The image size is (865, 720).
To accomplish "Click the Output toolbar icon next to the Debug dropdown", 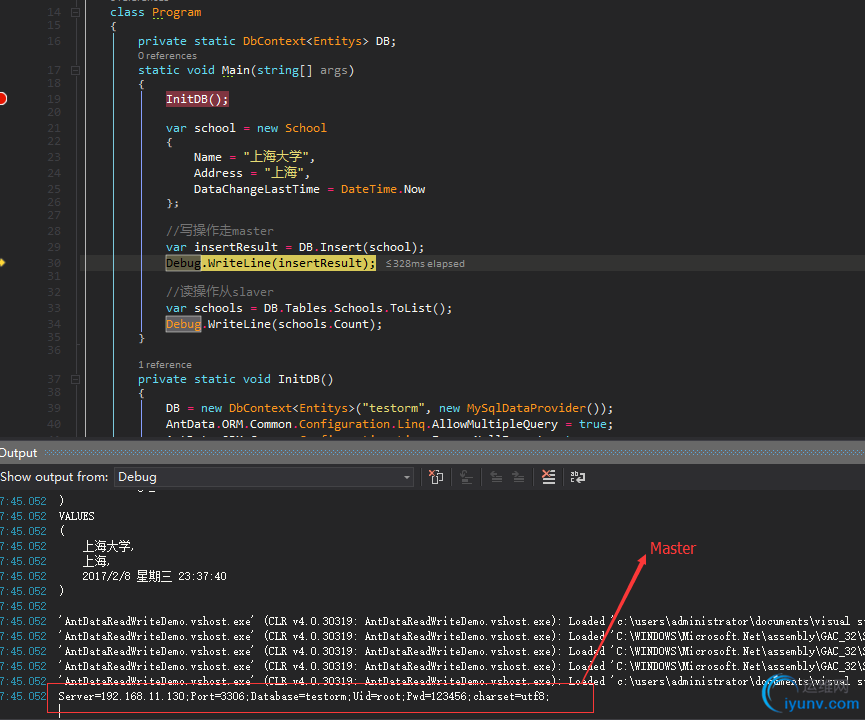I will click(436, 477).
